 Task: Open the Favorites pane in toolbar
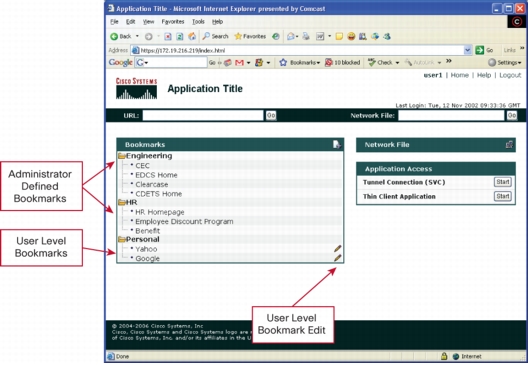[250, 36]
